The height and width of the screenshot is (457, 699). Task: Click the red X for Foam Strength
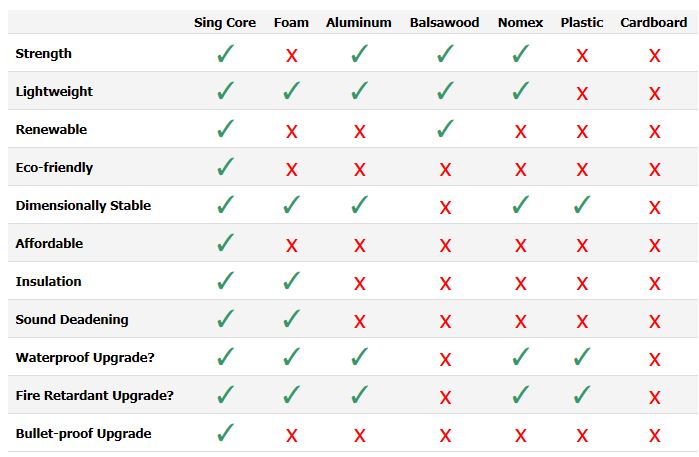coord(291,55)
